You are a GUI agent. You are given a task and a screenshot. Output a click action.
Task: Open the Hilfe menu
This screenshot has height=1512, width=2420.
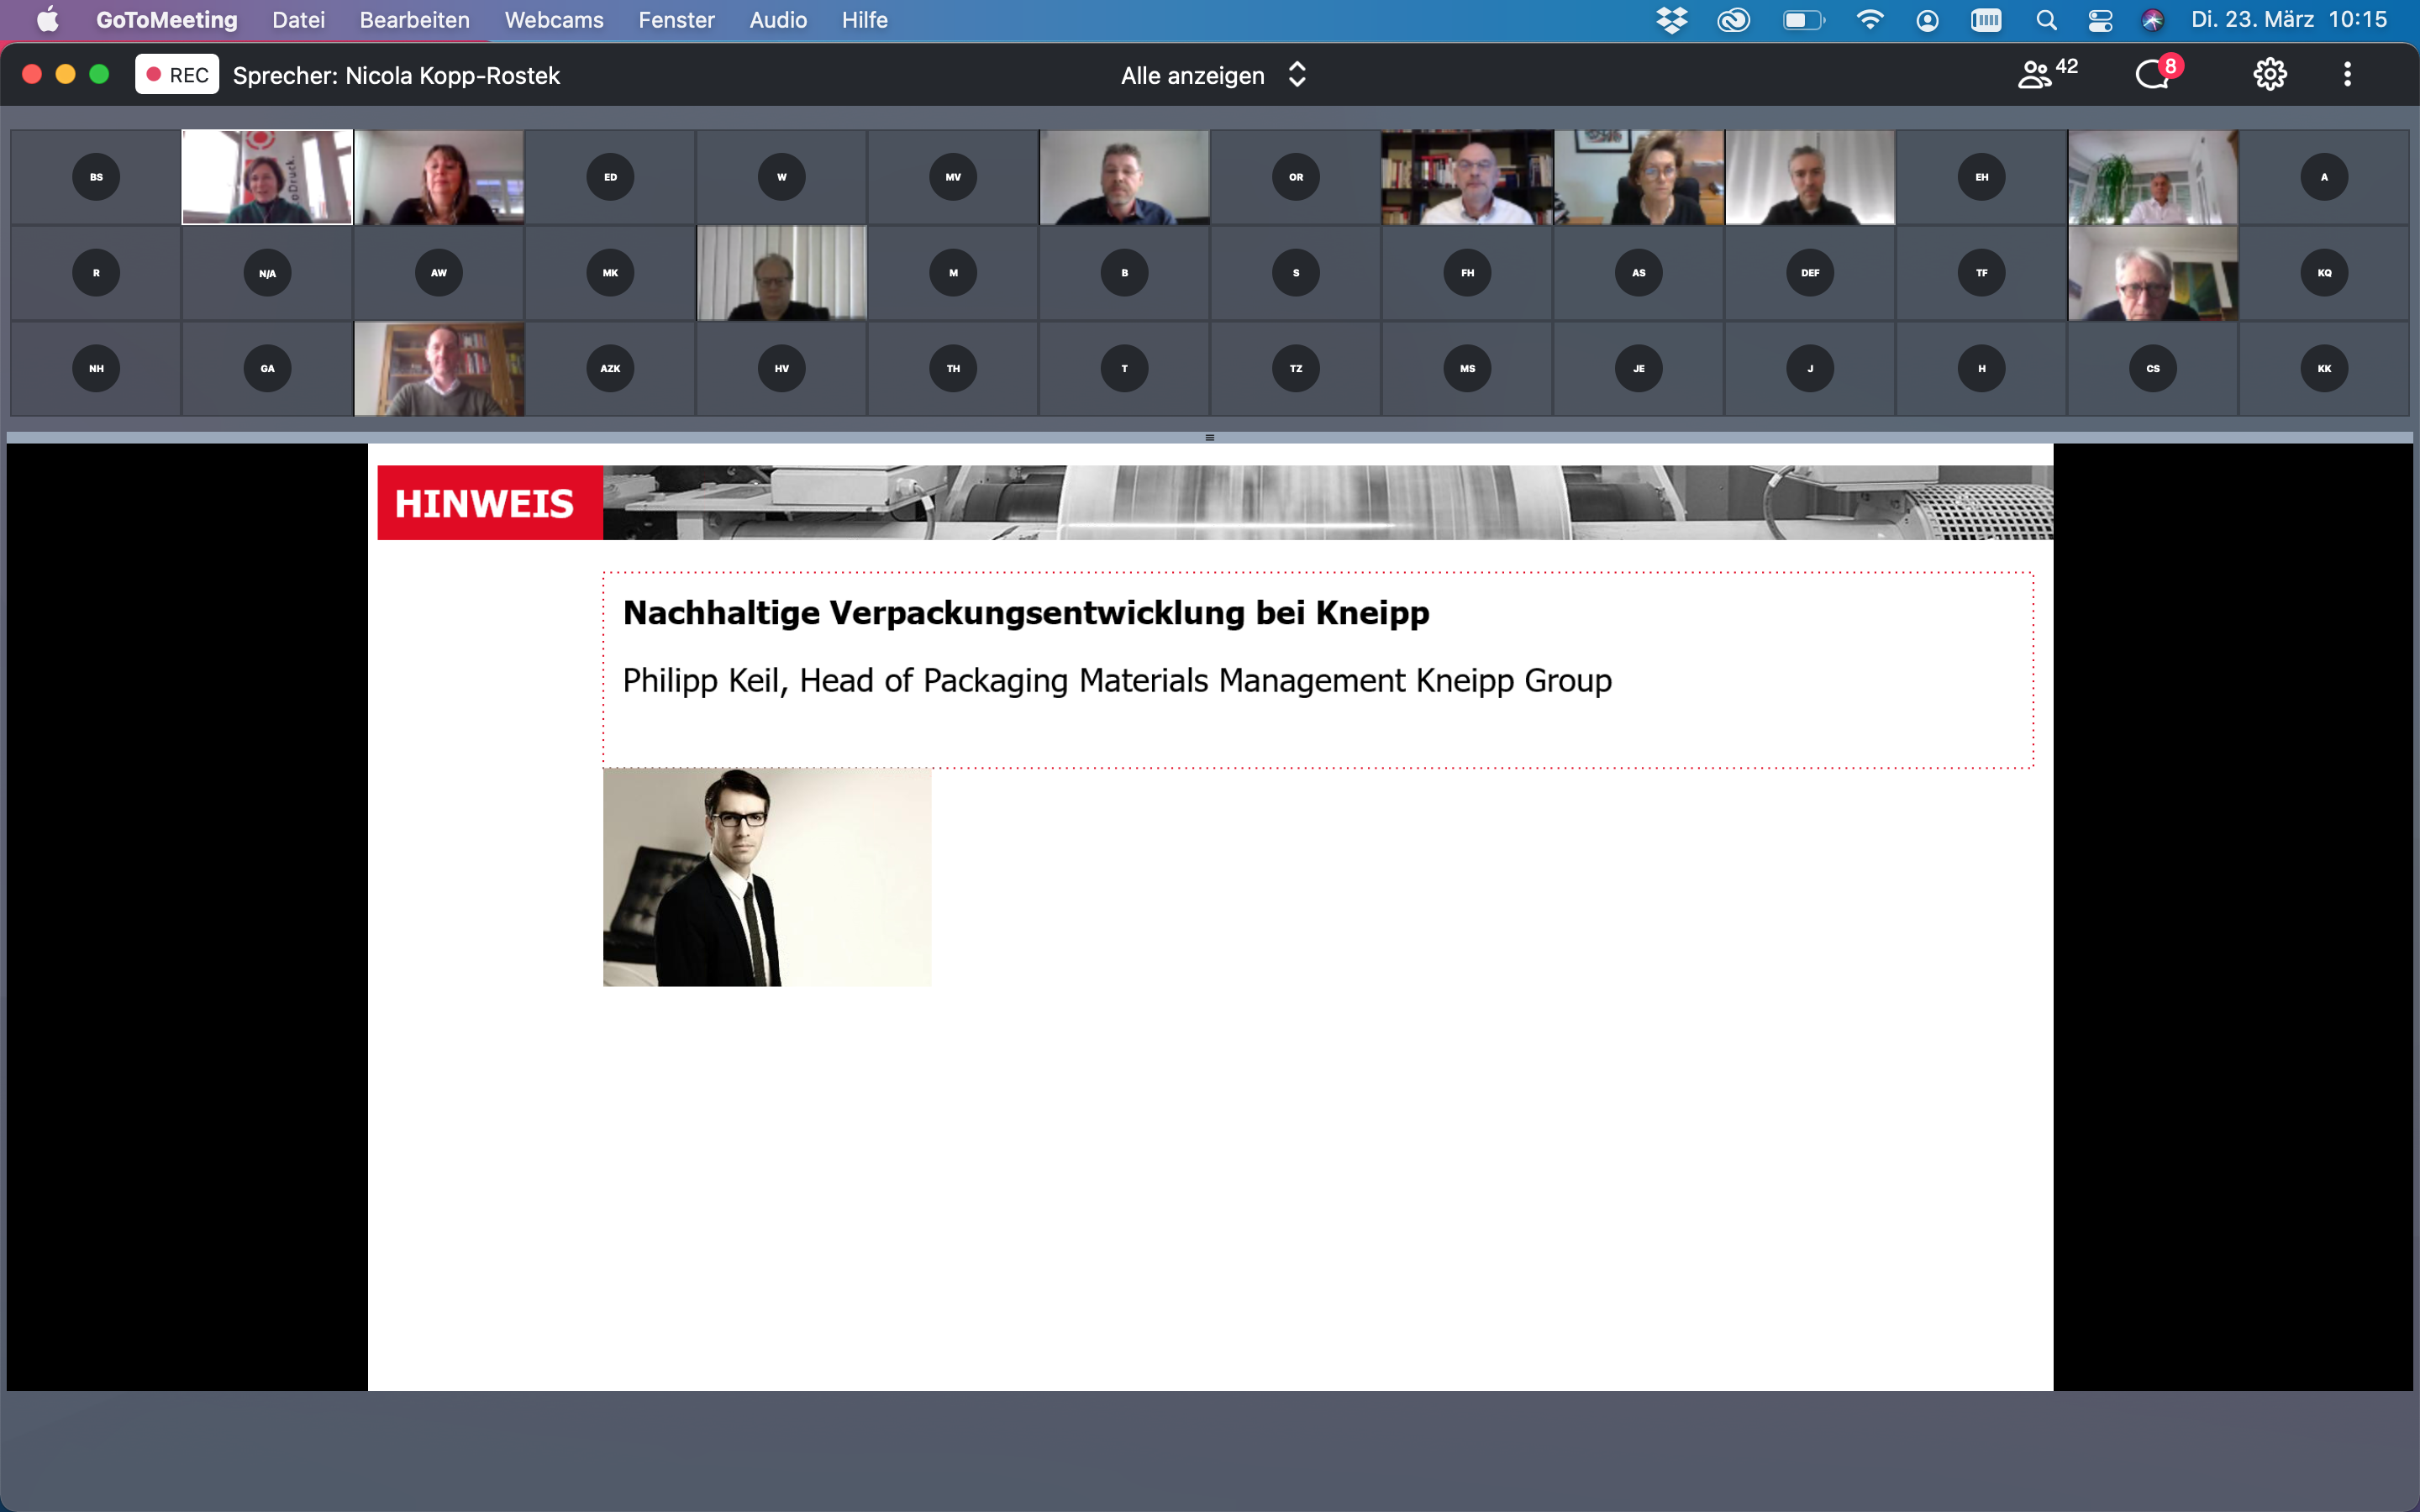[864, 20]
